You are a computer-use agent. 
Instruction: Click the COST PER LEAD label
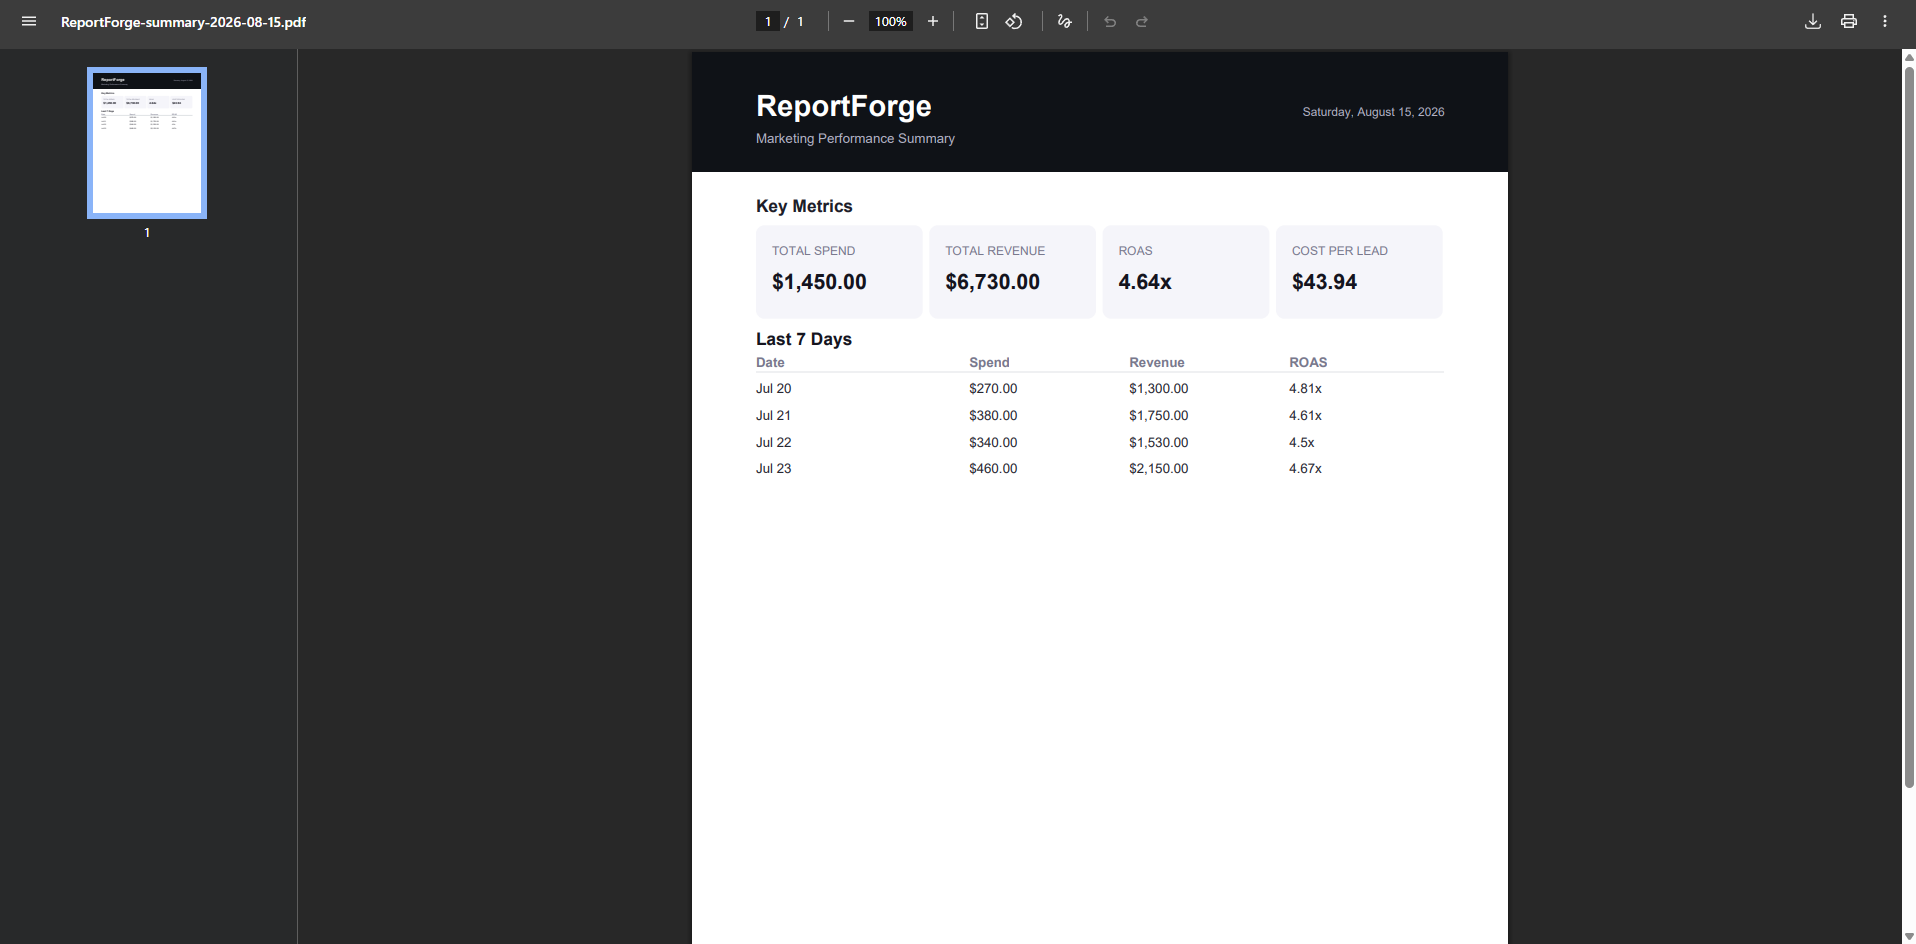(x=1339, y=251)
